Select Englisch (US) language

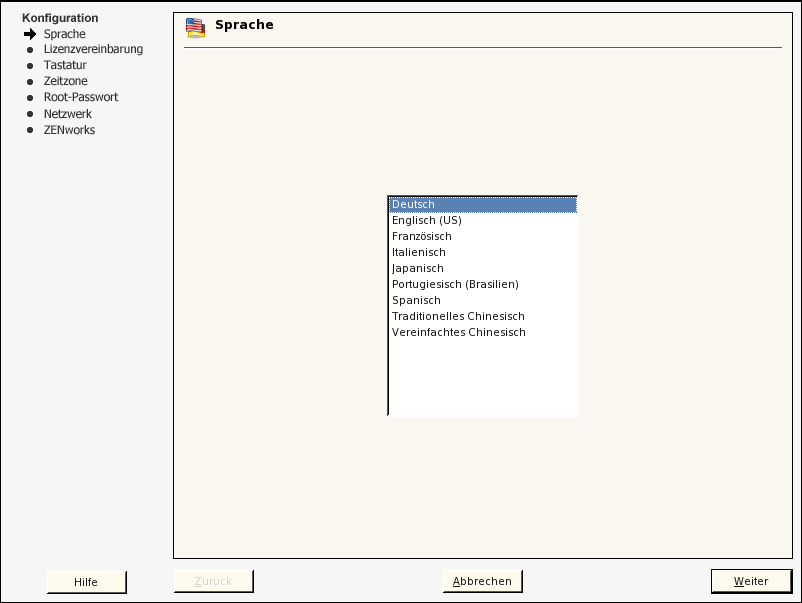[x=483, y=220]
